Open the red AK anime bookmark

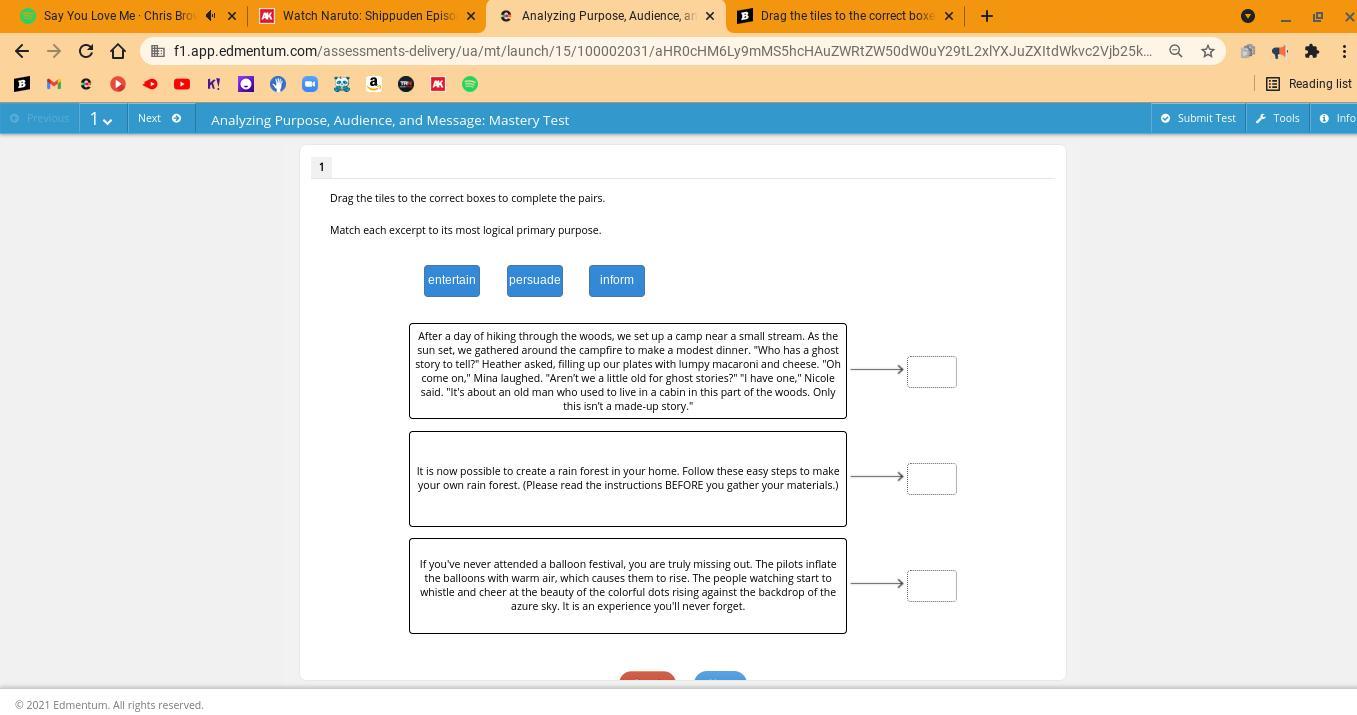pyautogui.click(x=438, y=84)
